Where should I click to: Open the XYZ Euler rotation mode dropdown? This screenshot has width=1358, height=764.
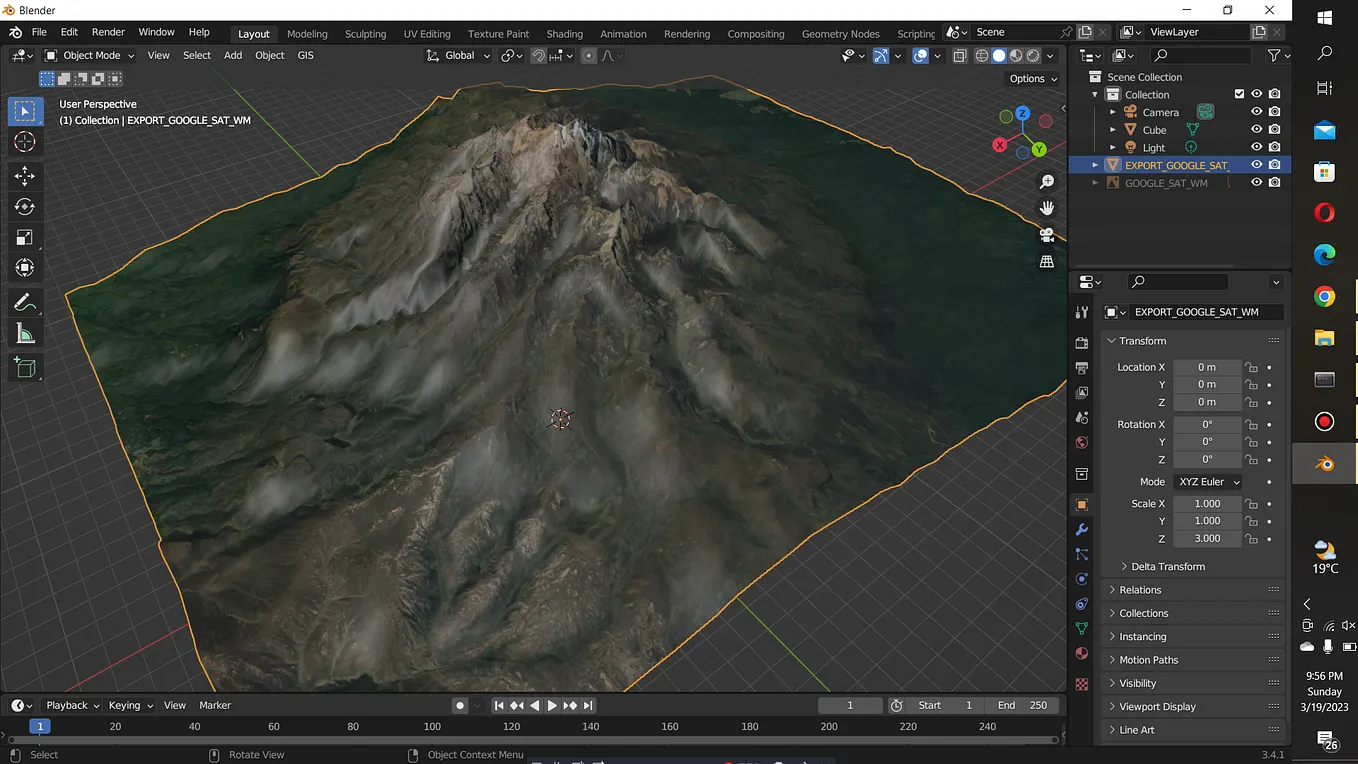point(1207,481)
